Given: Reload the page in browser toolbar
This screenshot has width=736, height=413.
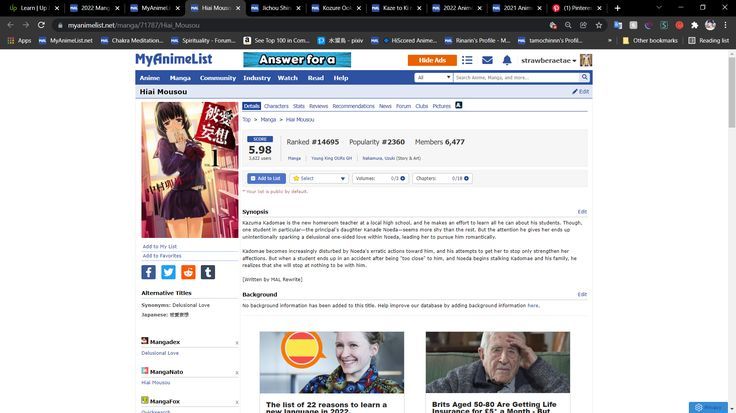Looking at the screenshot, I should pos(41,25).
